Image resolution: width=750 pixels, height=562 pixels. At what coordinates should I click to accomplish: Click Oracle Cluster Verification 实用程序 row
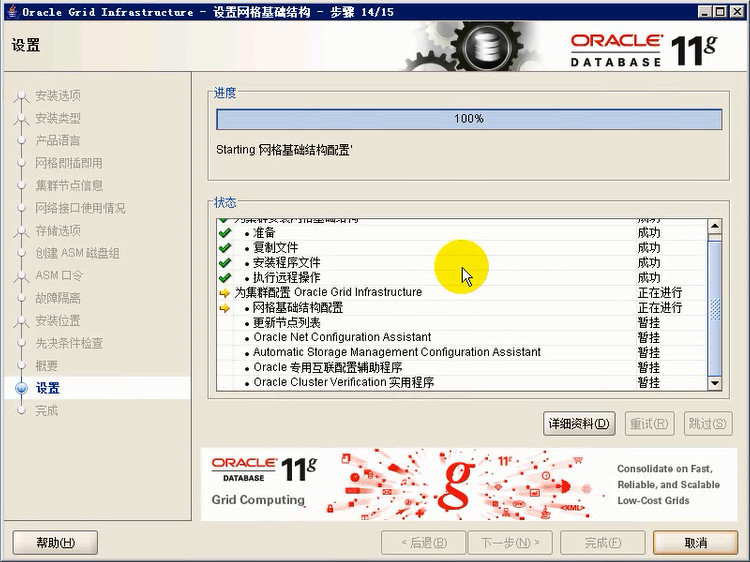coord(462,383)
